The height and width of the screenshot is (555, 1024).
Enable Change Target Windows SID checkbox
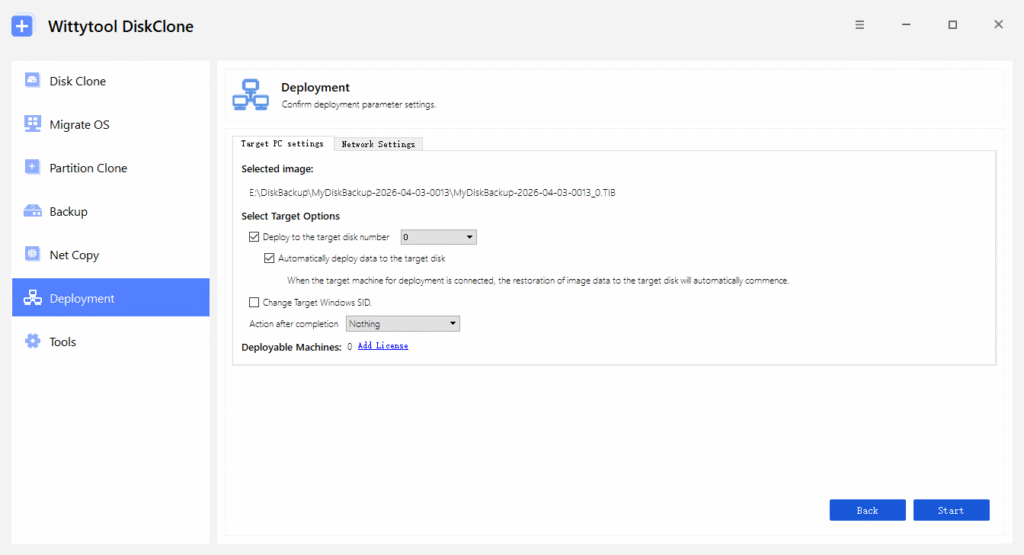(x=254, y=302)
